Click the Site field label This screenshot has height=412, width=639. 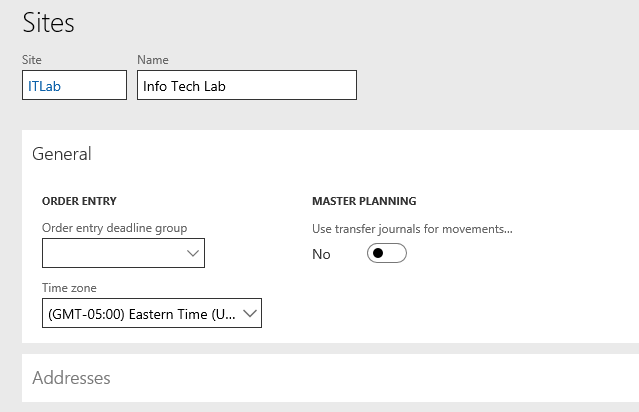point(32,60)
